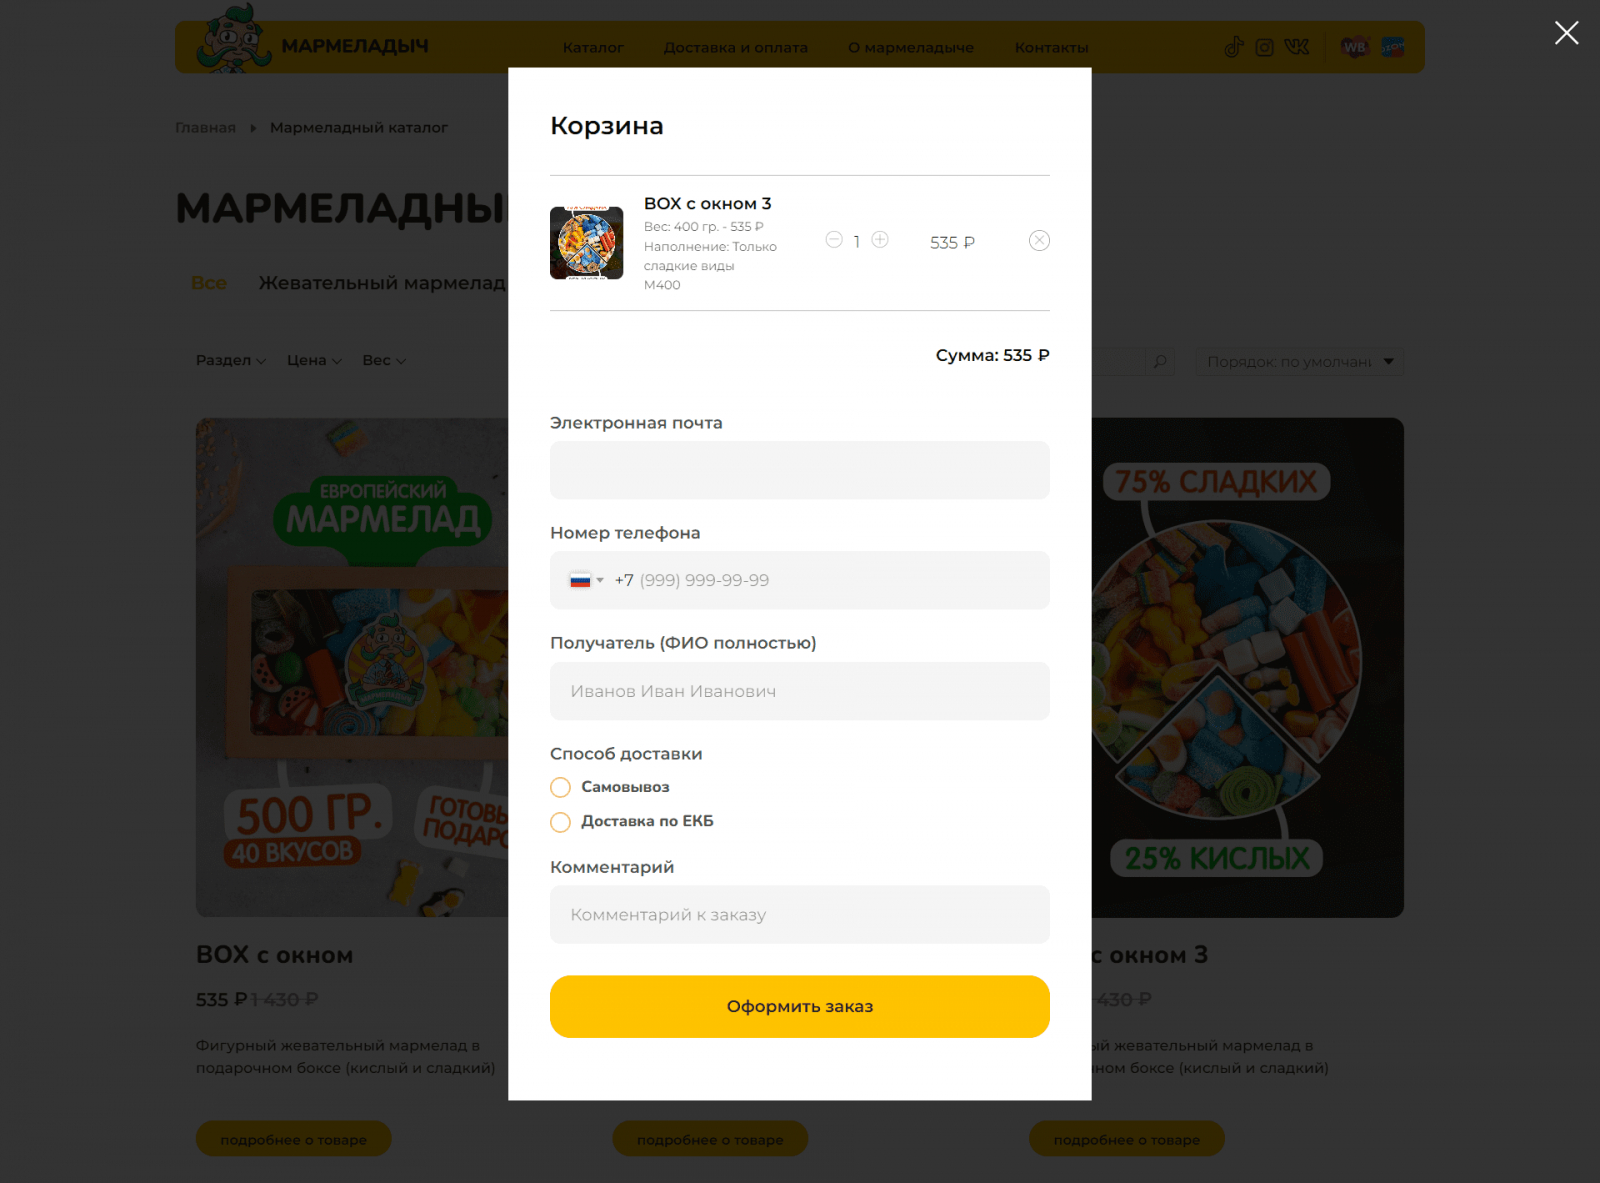
Task: Open the TikTok social link
Action: click(1234, 47)
